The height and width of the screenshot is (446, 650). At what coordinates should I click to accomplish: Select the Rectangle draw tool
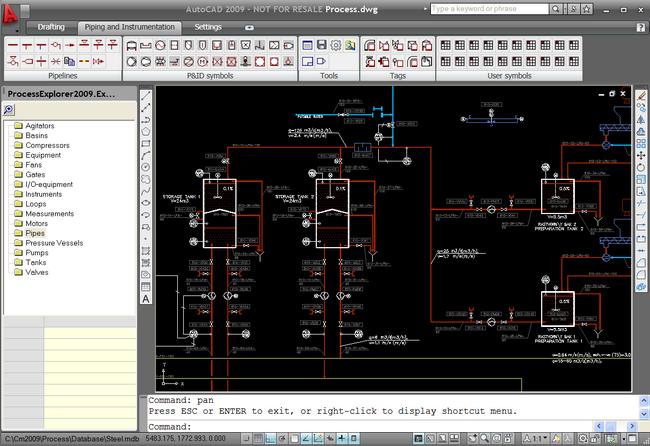146,143
